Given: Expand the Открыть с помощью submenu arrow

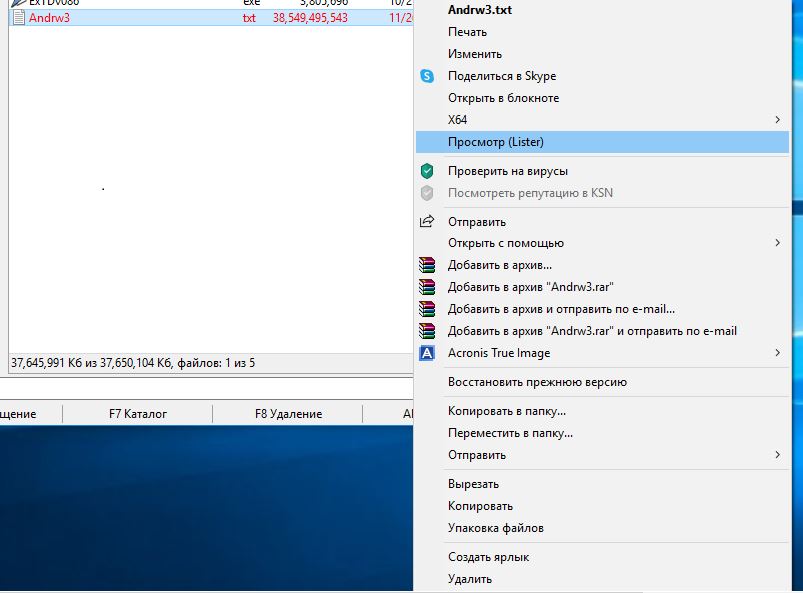Looking at the screenshot, I should [x=778, y=243].
